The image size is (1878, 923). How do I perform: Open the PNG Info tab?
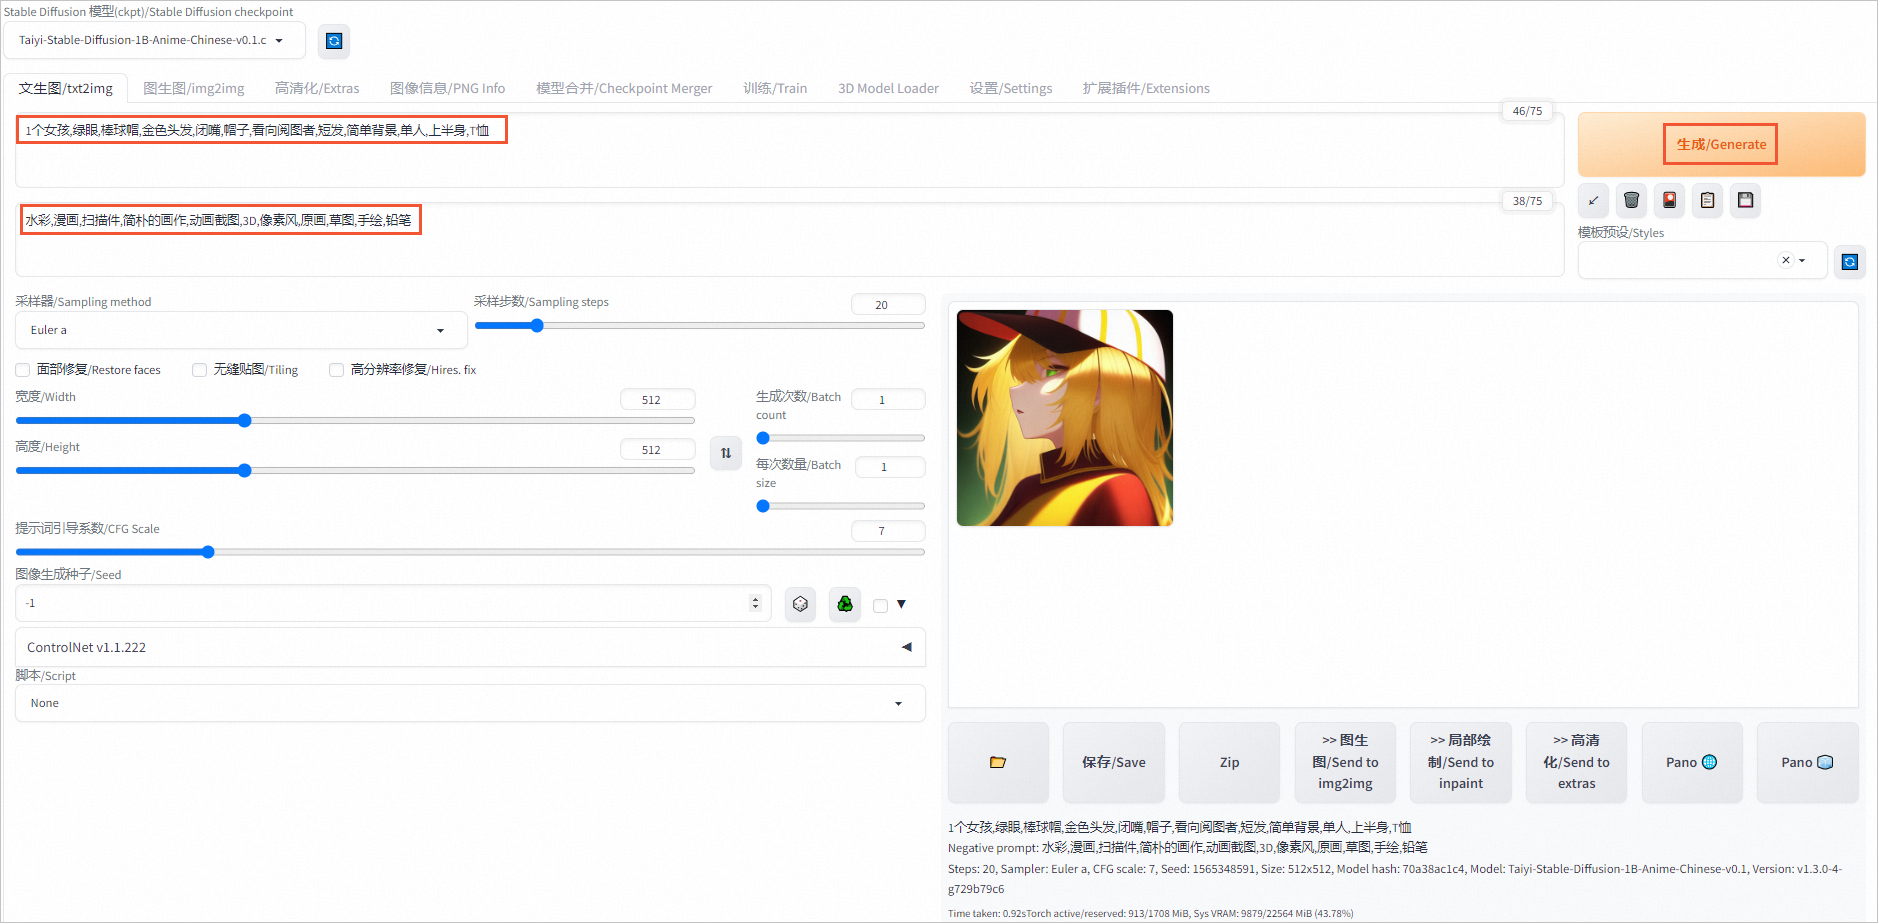coord(447,88)
